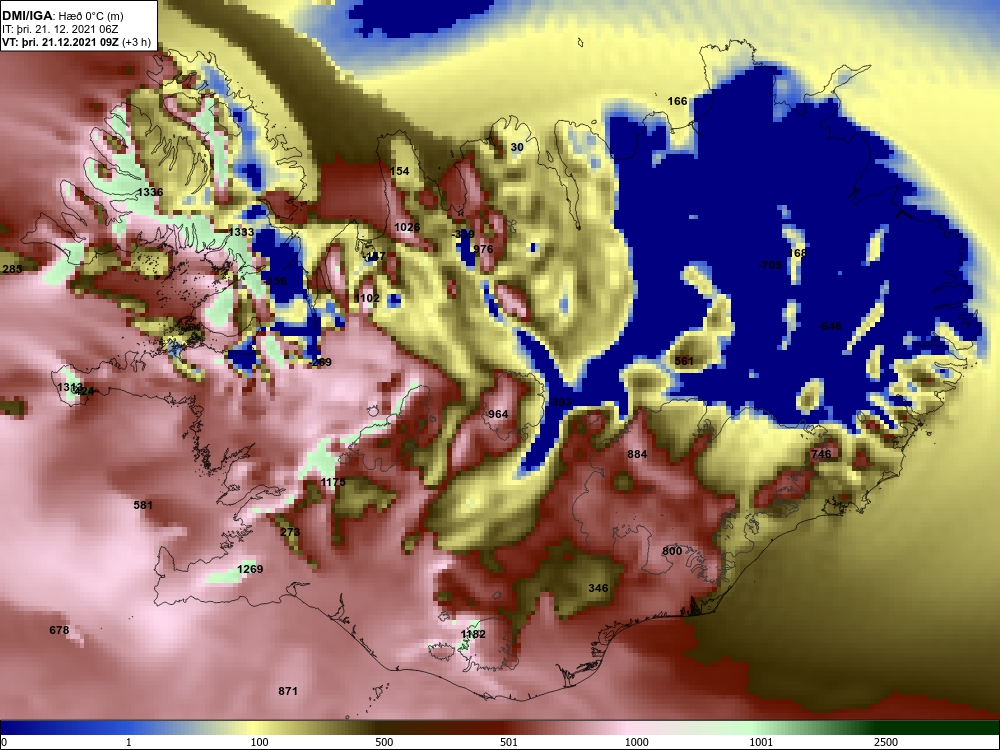1000x750 pixels.
Task: Click the legend label 0
Action: click(4, 742)
